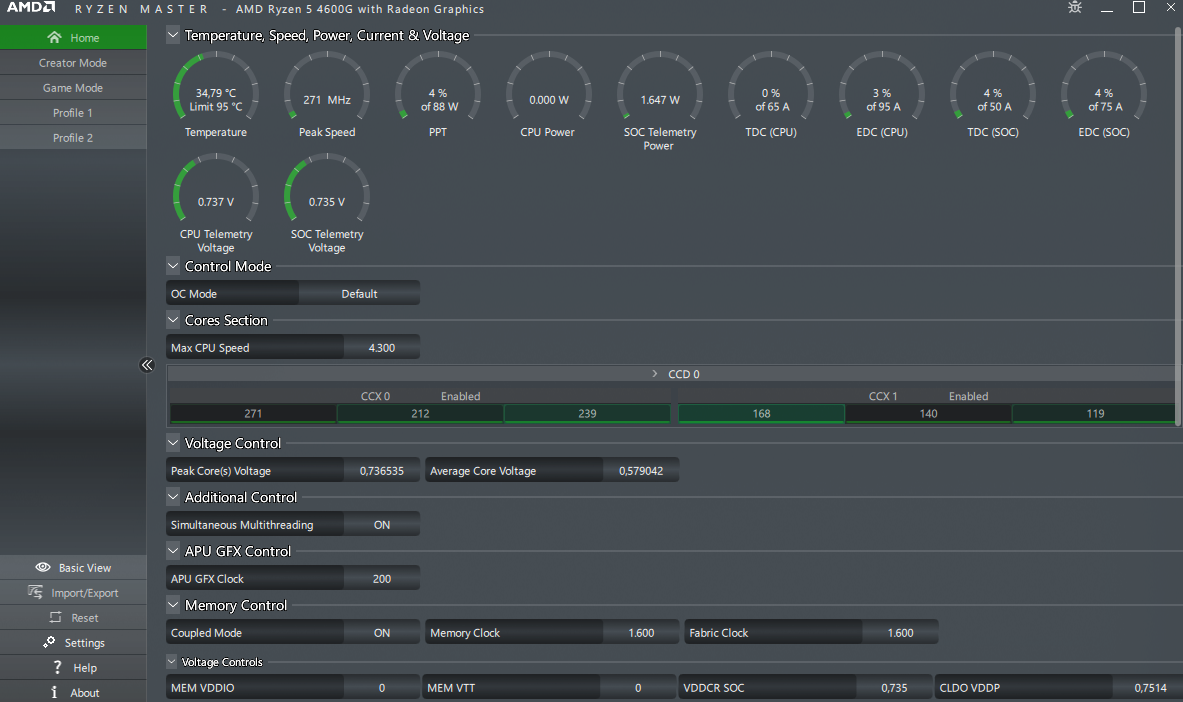Click the OC Mode Default value
1183x702 pixels.
tap(359, 294)
